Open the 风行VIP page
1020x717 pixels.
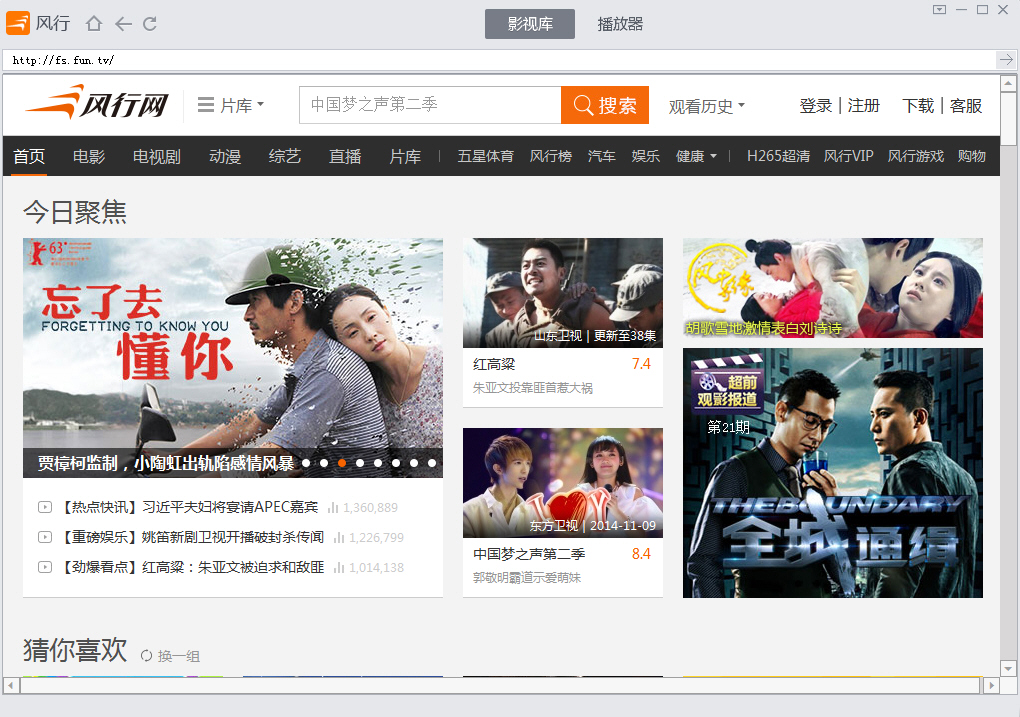[849, 156]
